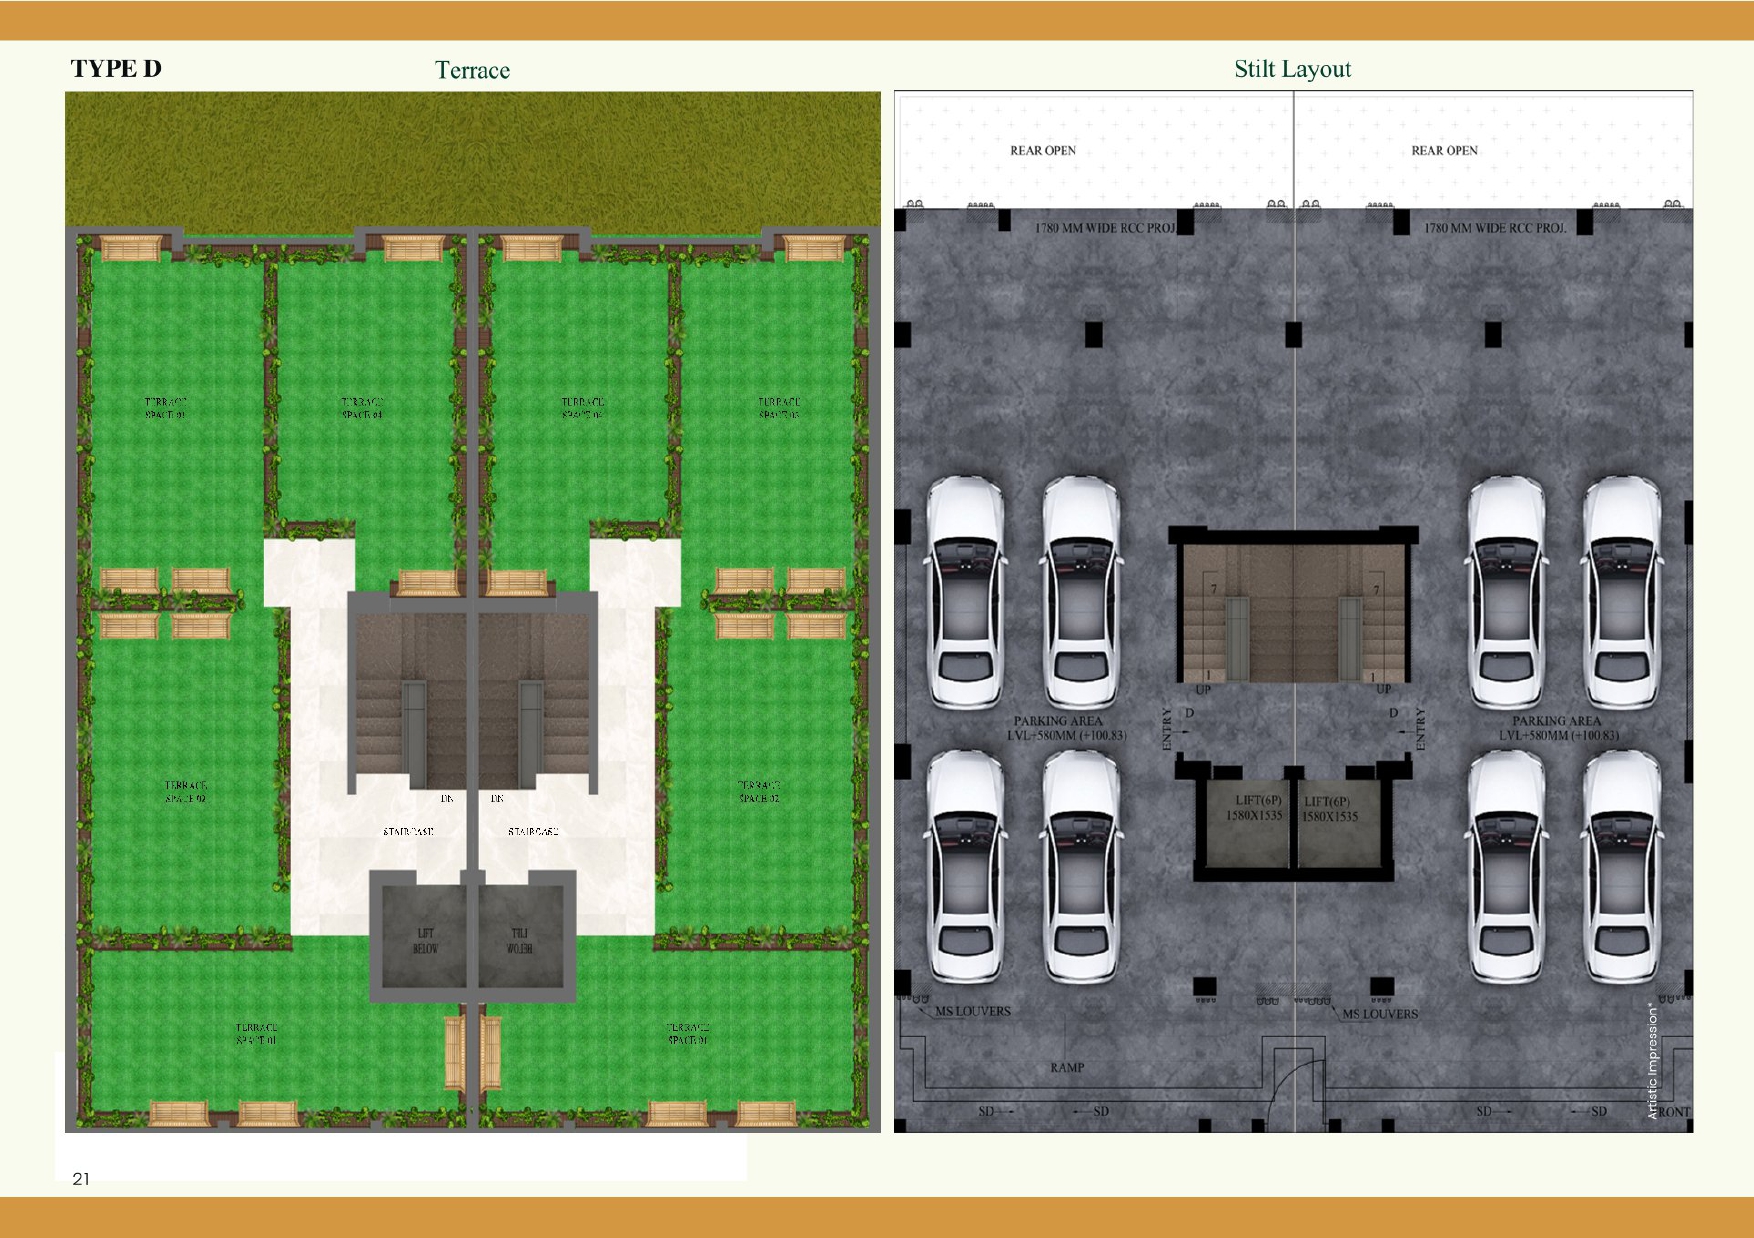Click the right REAR OPEN label

click(1444, 151)
